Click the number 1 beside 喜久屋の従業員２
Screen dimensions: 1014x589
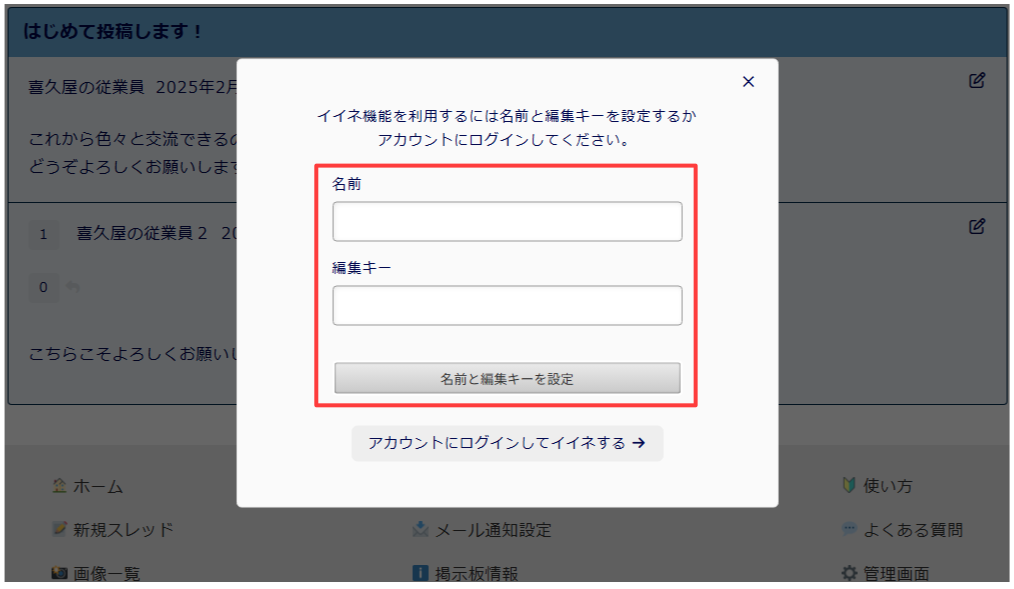click(44, 235)
